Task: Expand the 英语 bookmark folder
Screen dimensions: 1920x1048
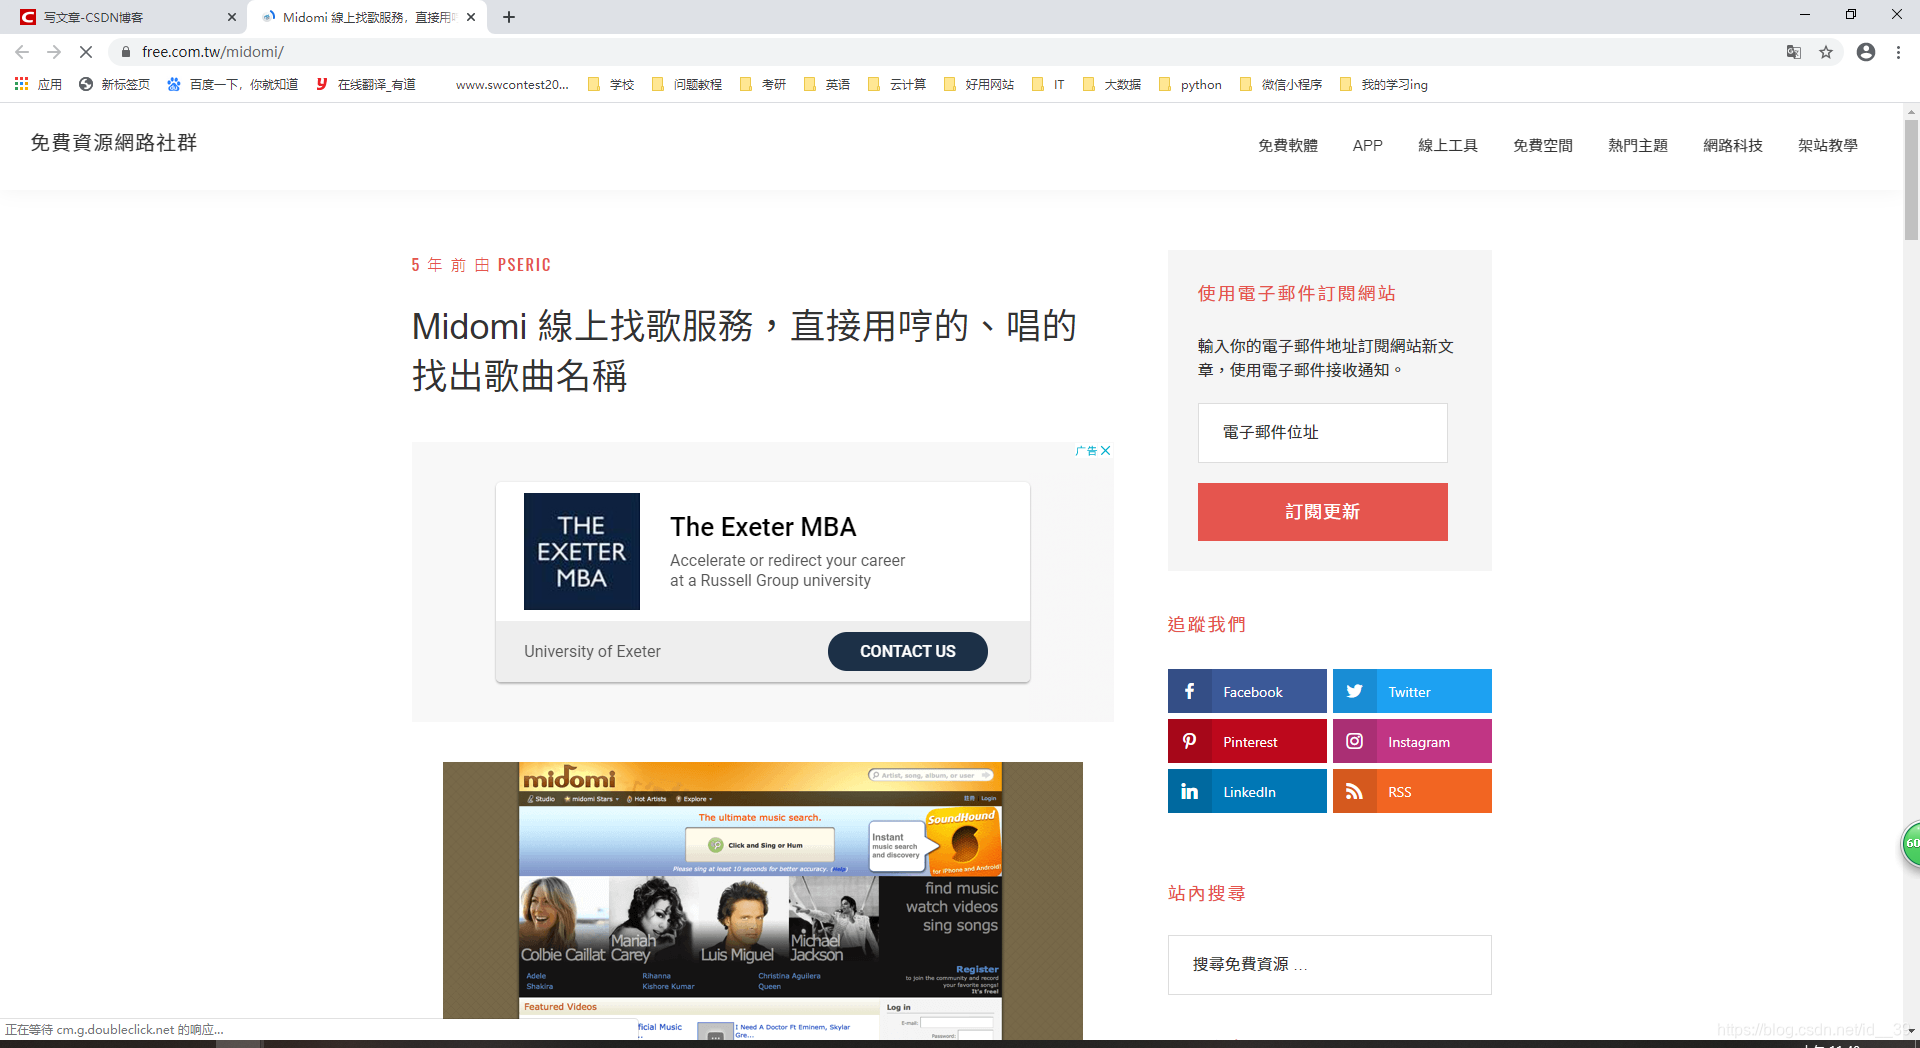Action: (x=827, y=85)
